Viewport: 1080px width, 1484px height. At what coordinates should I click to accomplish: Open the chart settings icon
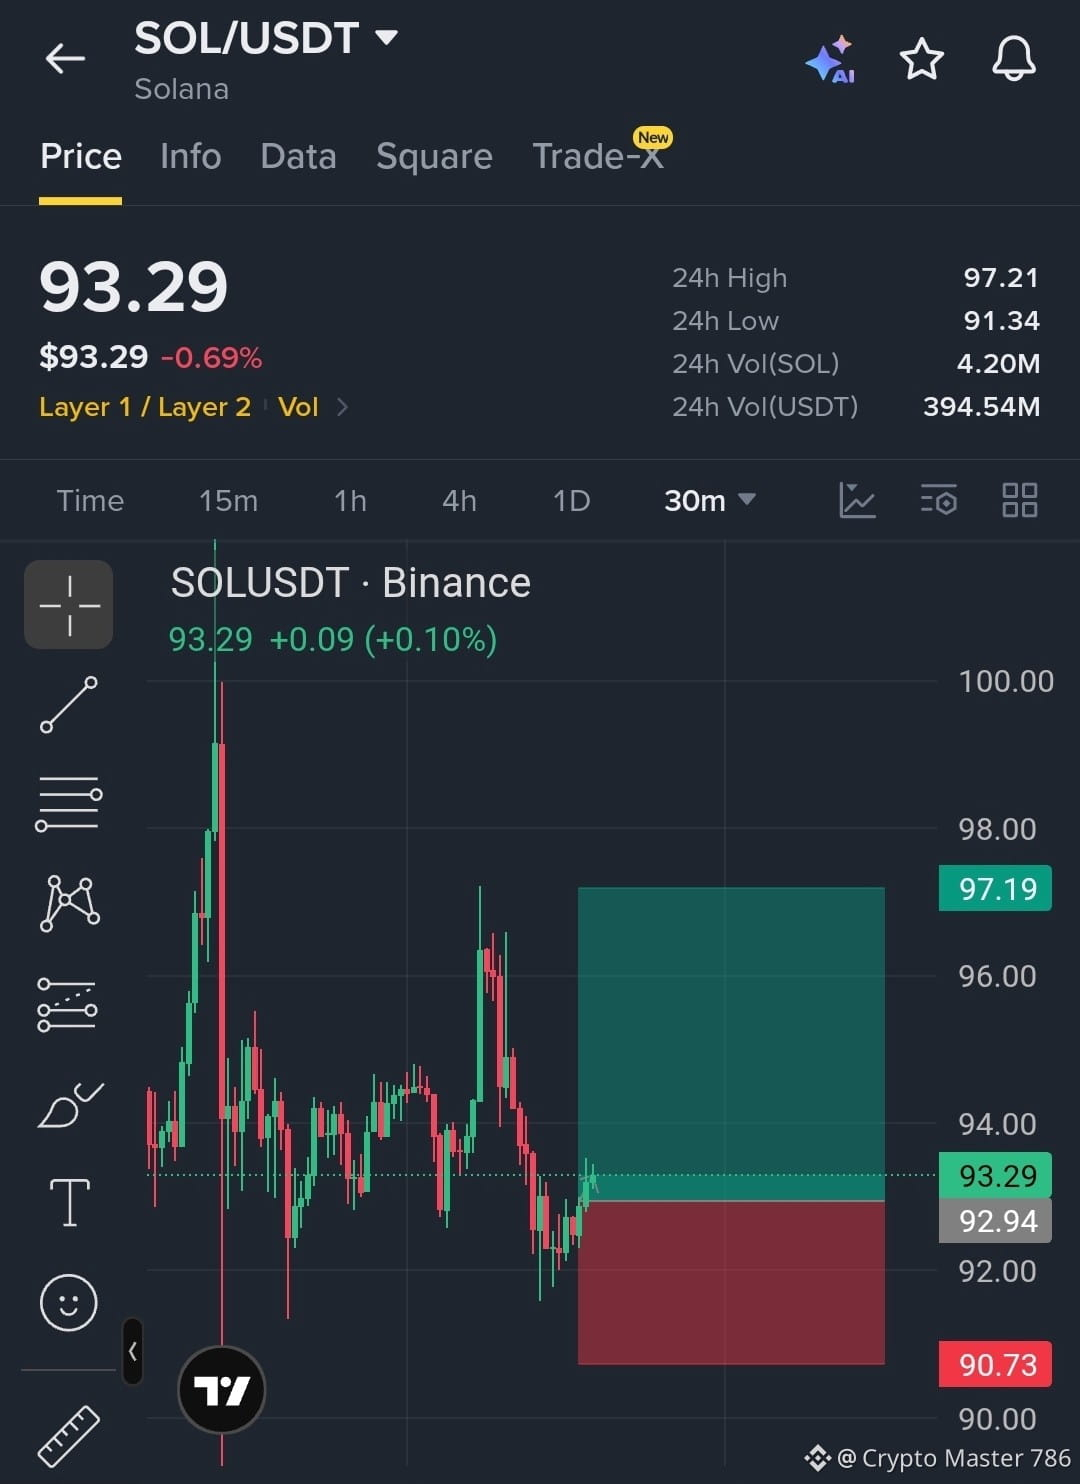(938, 500)
